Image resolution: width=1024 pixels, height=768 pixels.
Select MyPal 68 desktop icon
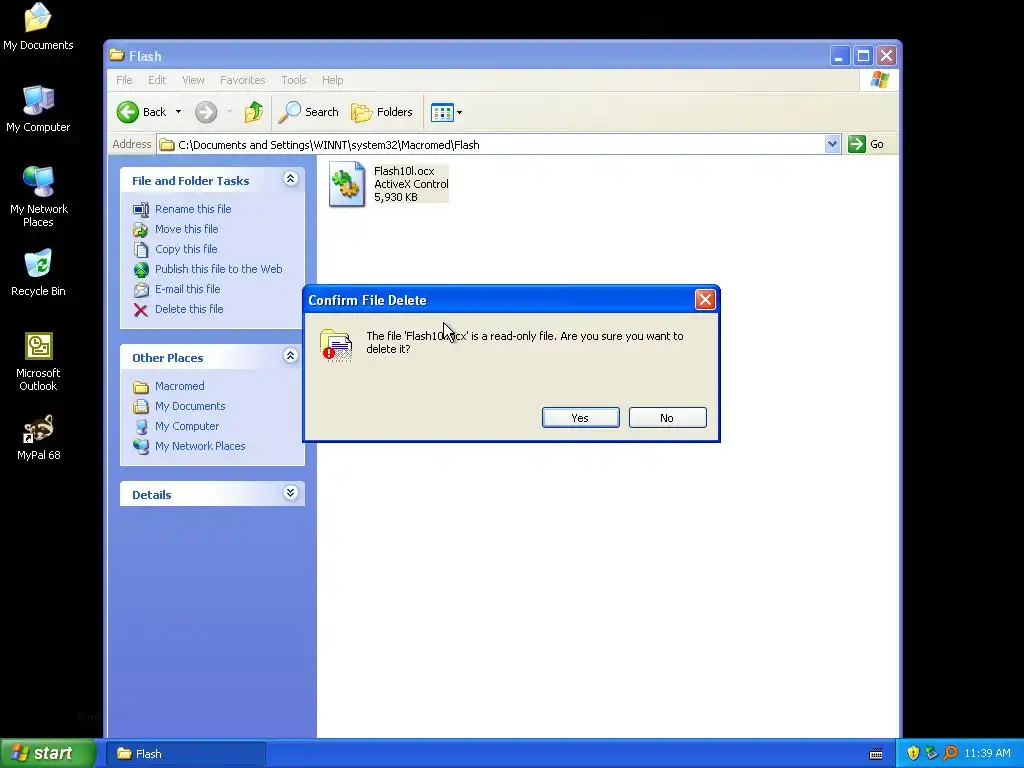point(39,438)
